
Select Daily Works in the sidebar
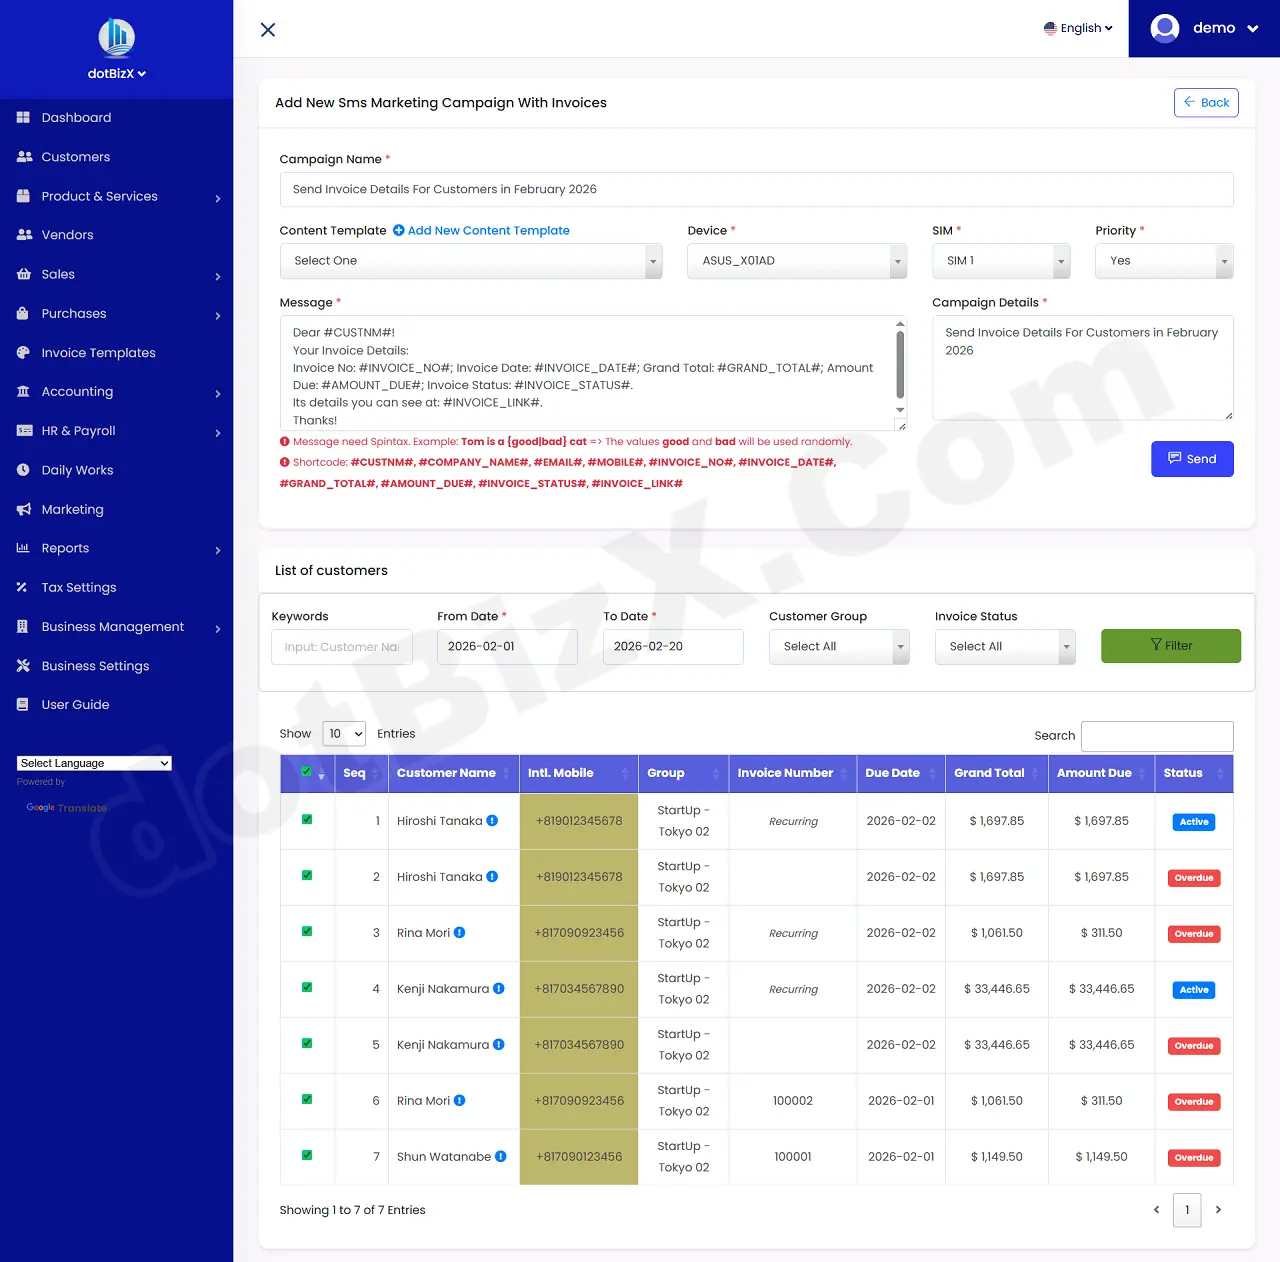(77, 469)
